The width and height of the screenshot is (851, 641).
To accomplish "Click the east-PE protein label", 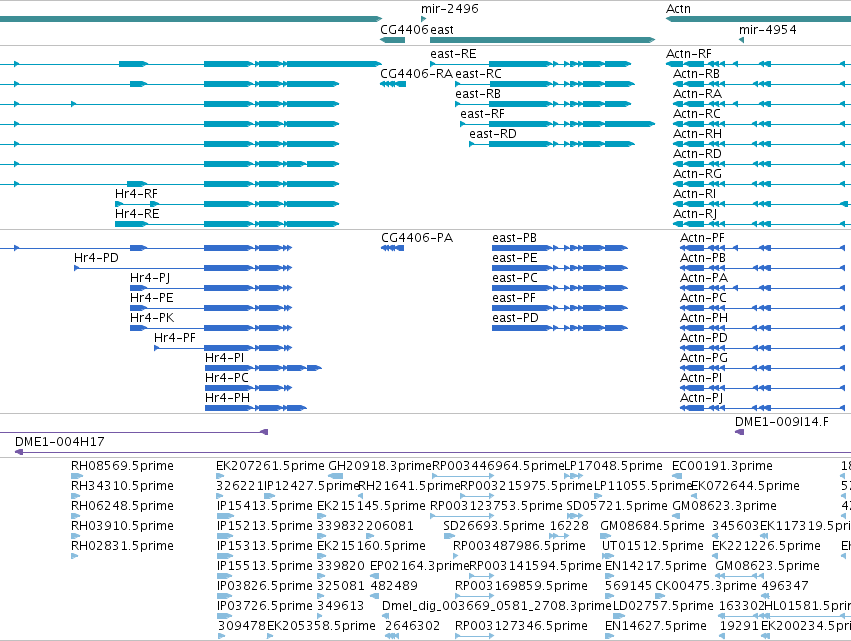I will click(515, 258).
